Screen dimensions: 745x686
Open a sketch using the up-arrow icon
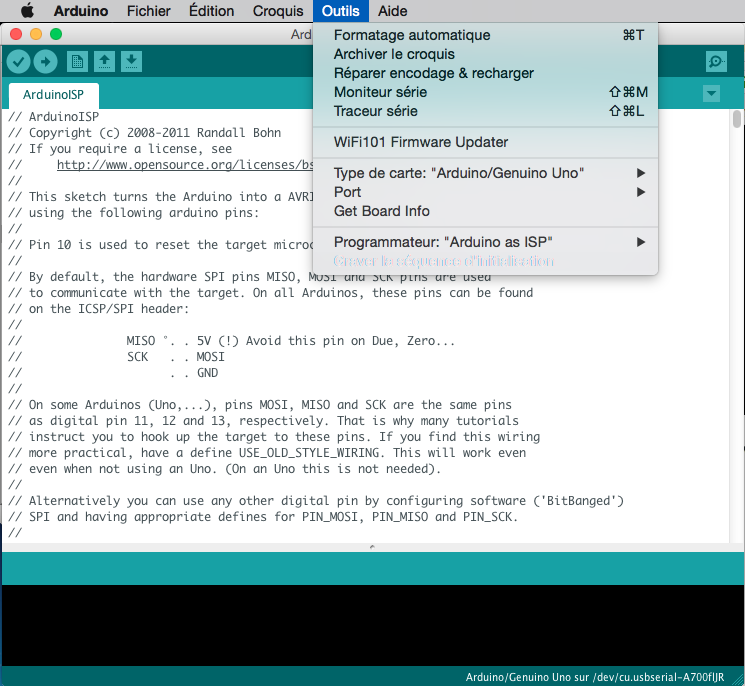[104, 62]
